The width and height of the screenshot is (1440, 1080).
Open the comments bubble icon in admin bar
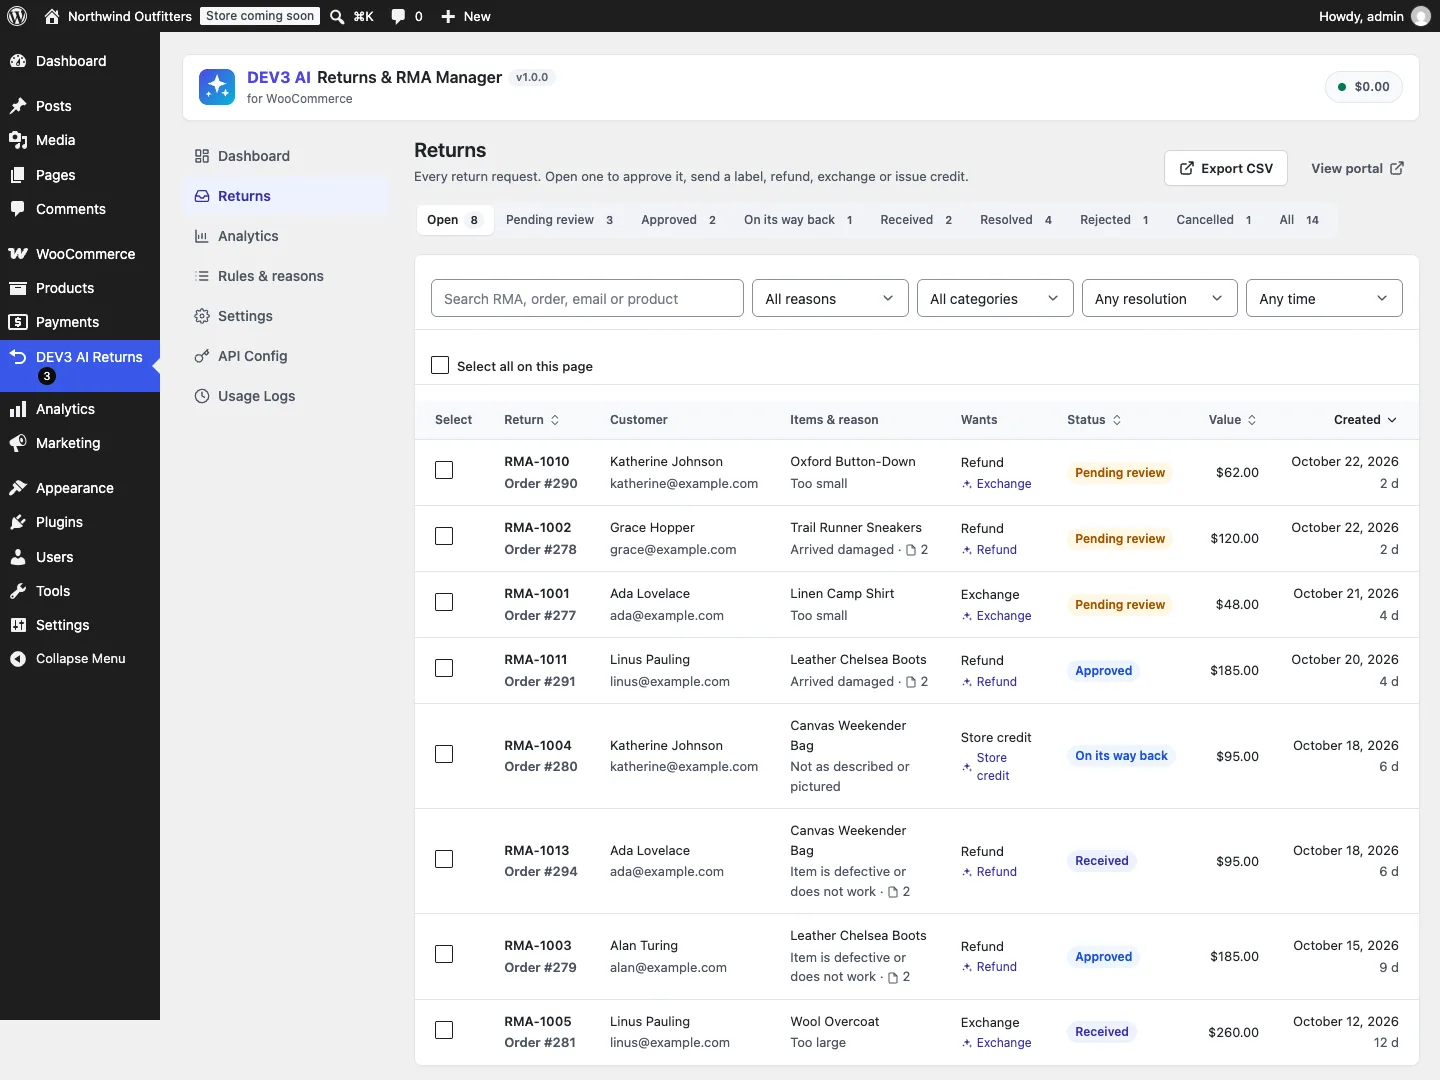[x=398, y=16]
